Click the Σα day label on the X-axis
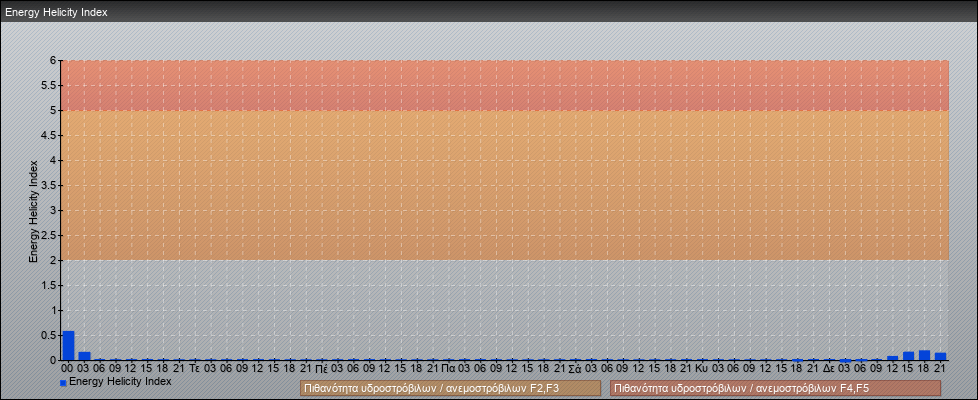This screenshot has height=400, width=978. pos(575,368)
